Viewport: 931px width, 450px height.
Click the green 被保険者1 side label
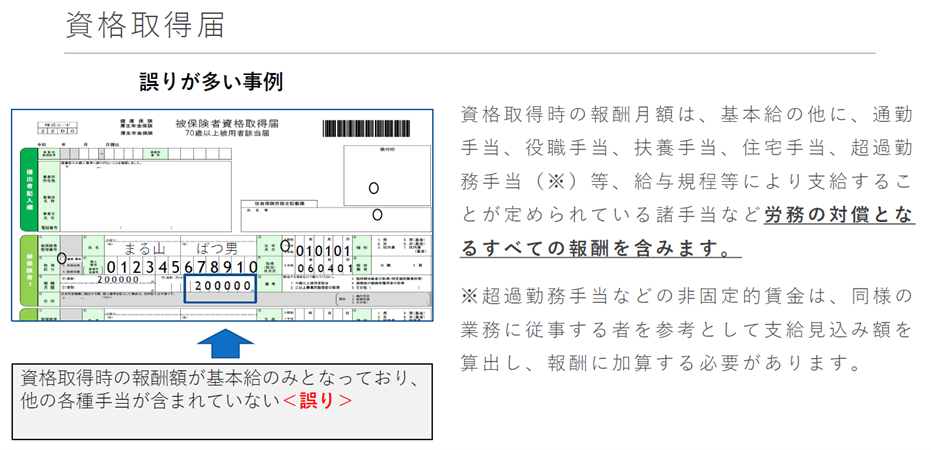(x=29, y=270)
